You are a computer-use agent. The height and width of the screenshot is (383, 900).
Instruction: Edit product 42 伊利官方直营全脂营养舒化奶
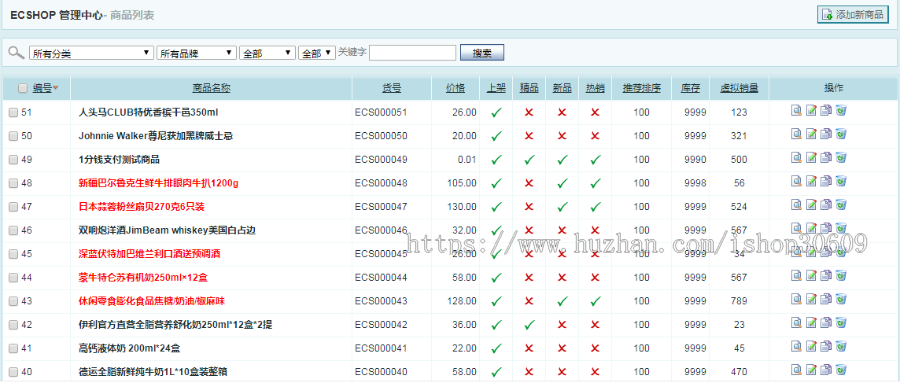point(812,322)
